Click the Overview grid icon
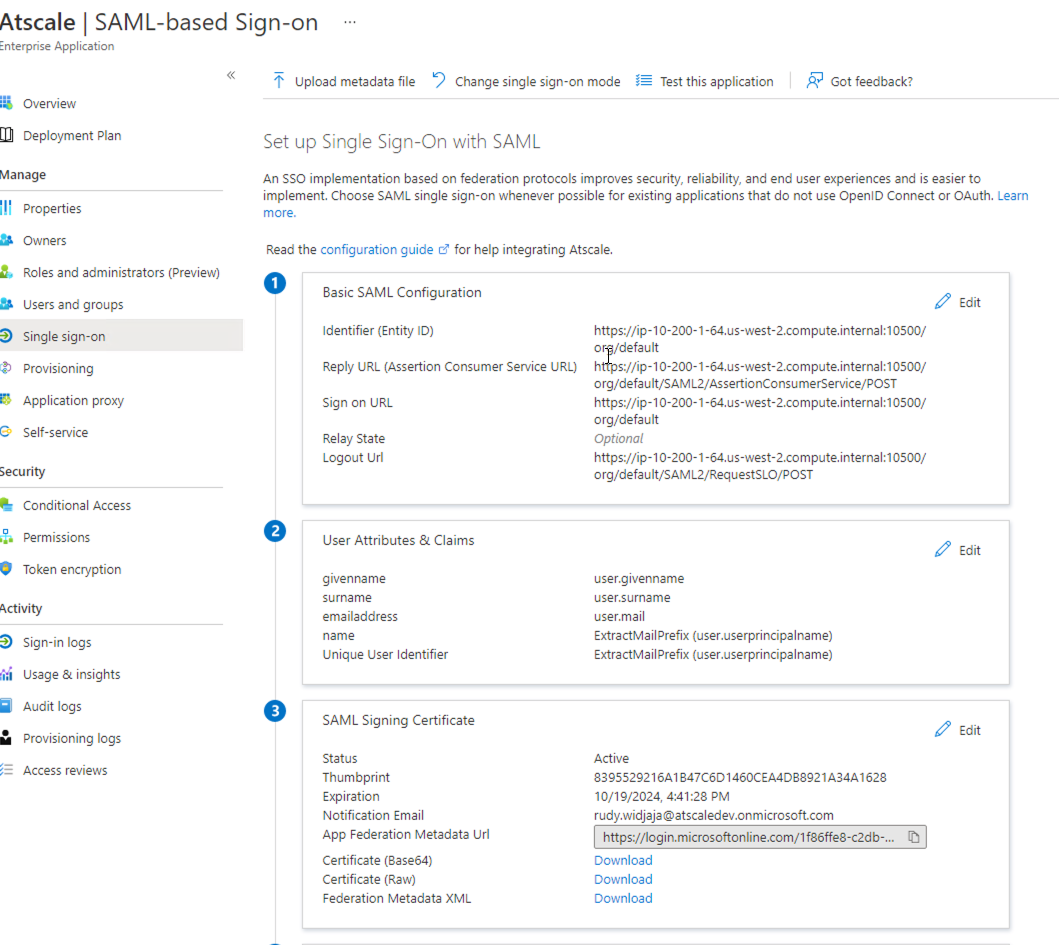This screenshot has width=1059, height=945. (x=6, y=103)
